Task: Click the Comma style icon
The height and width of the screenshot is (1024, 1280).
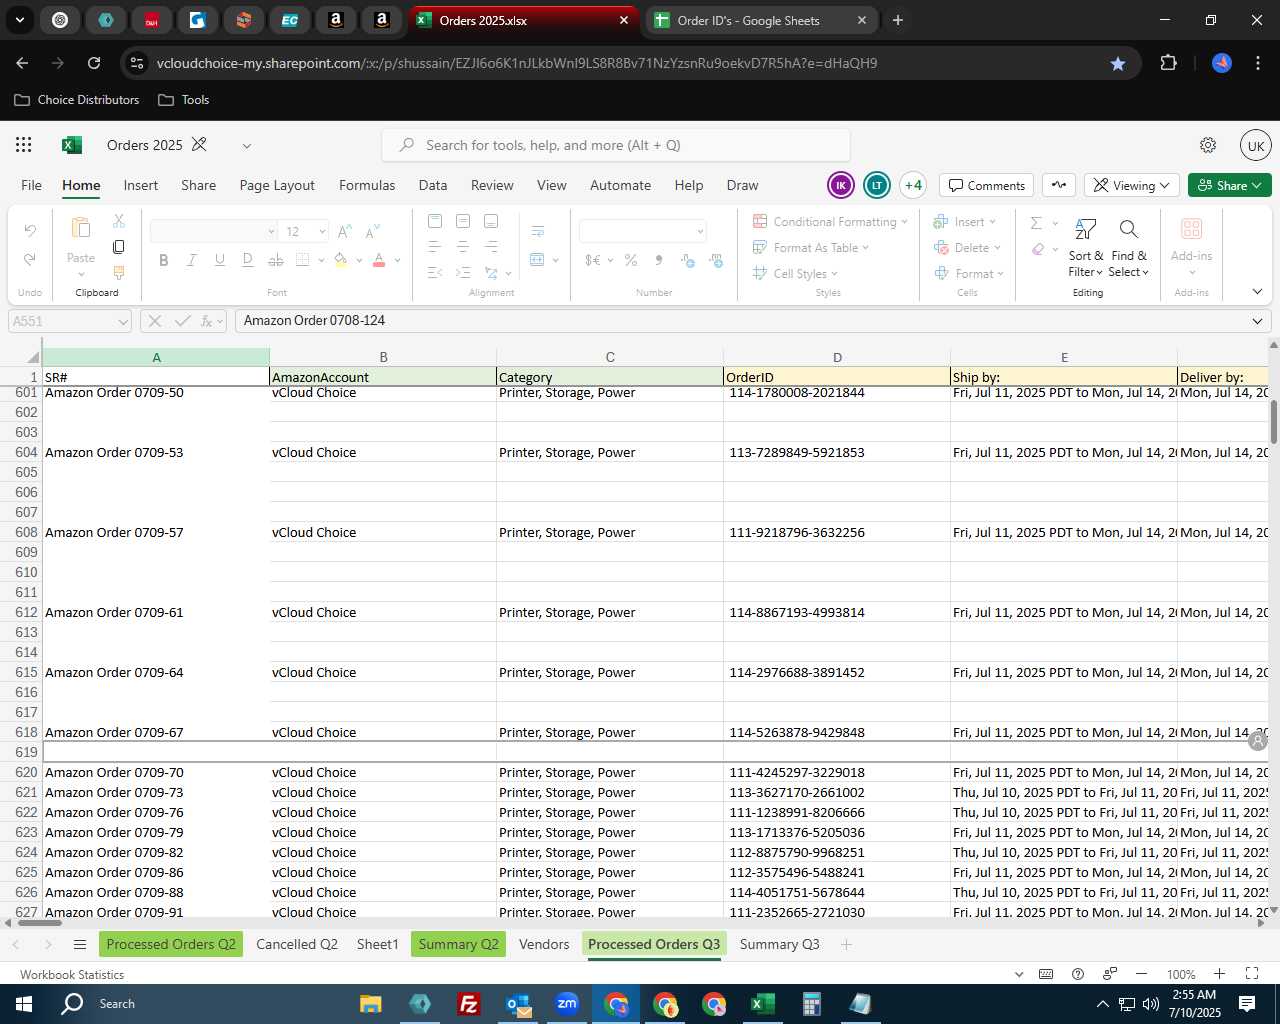Action: pos(658,260)
